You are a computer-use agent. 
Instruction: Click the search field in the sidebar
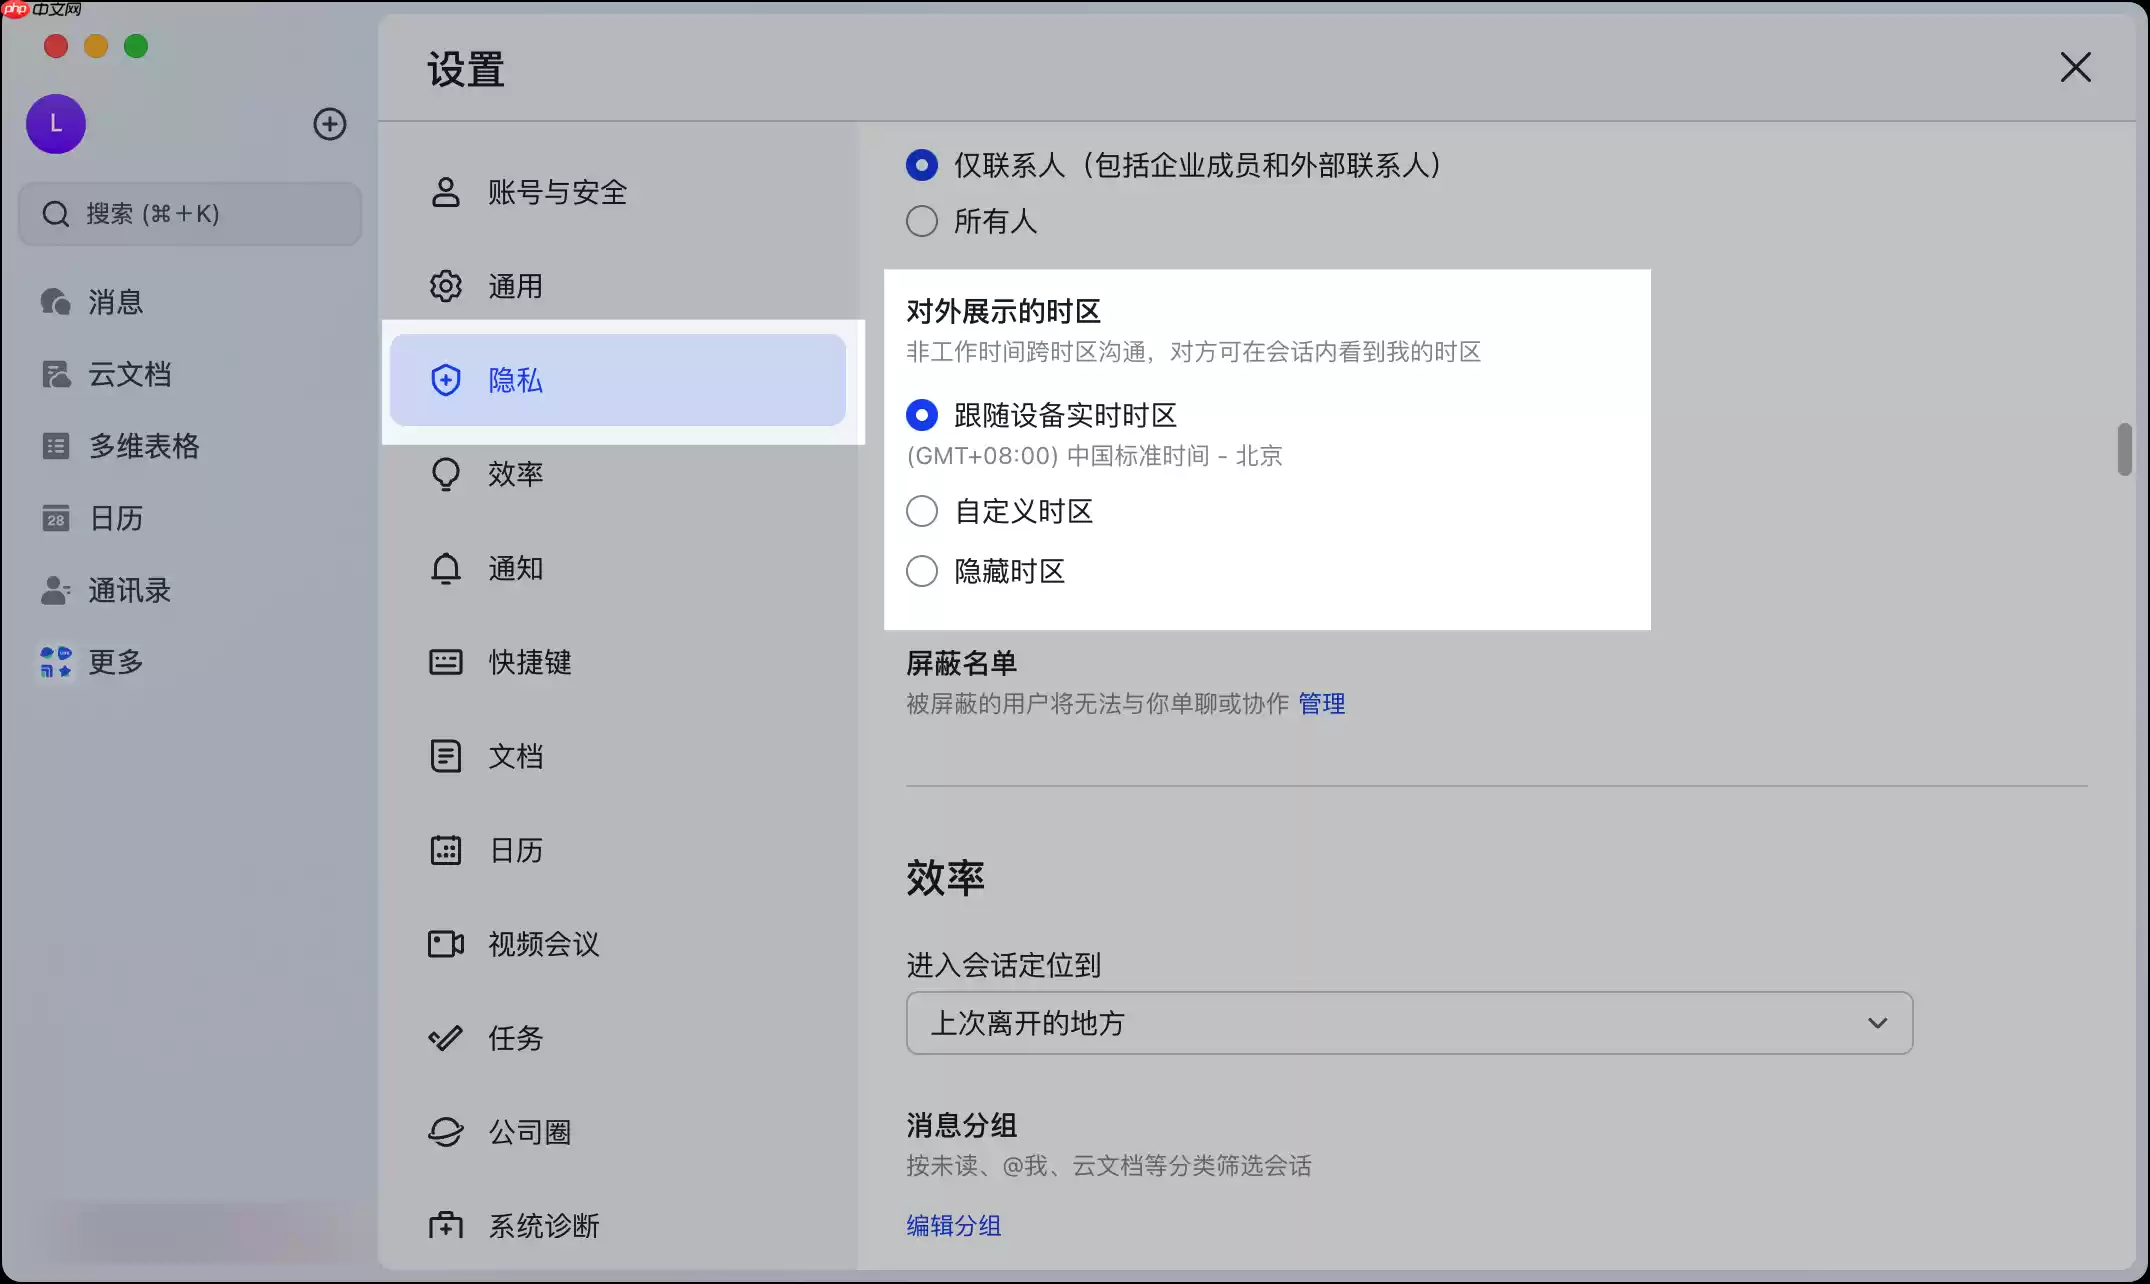point(188,214)
